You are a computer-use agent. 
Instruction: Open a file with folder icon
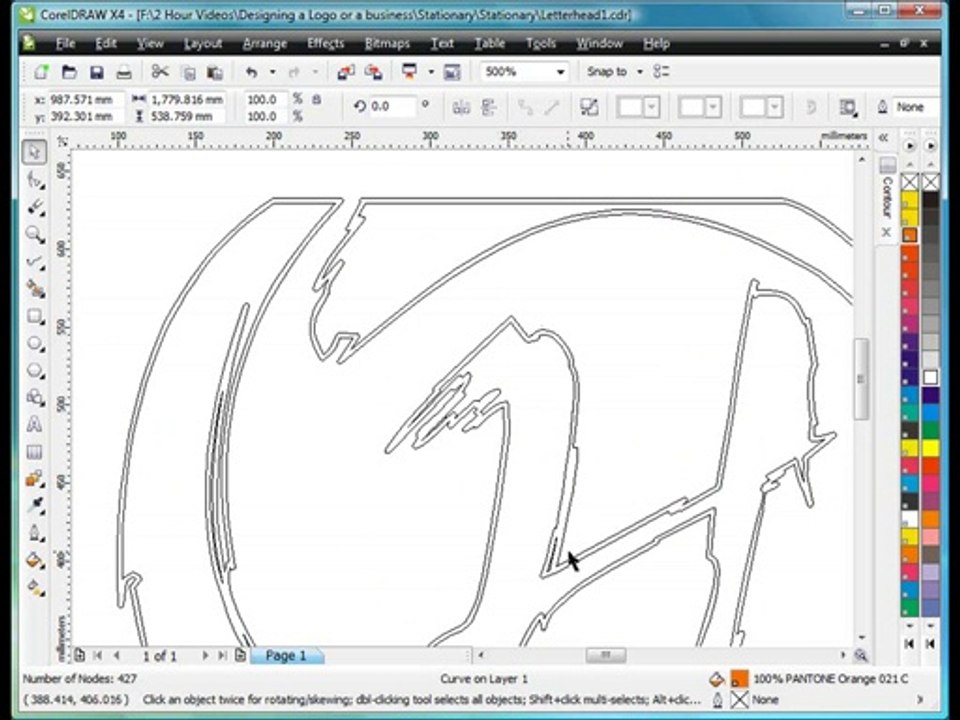tap(69, 72)
